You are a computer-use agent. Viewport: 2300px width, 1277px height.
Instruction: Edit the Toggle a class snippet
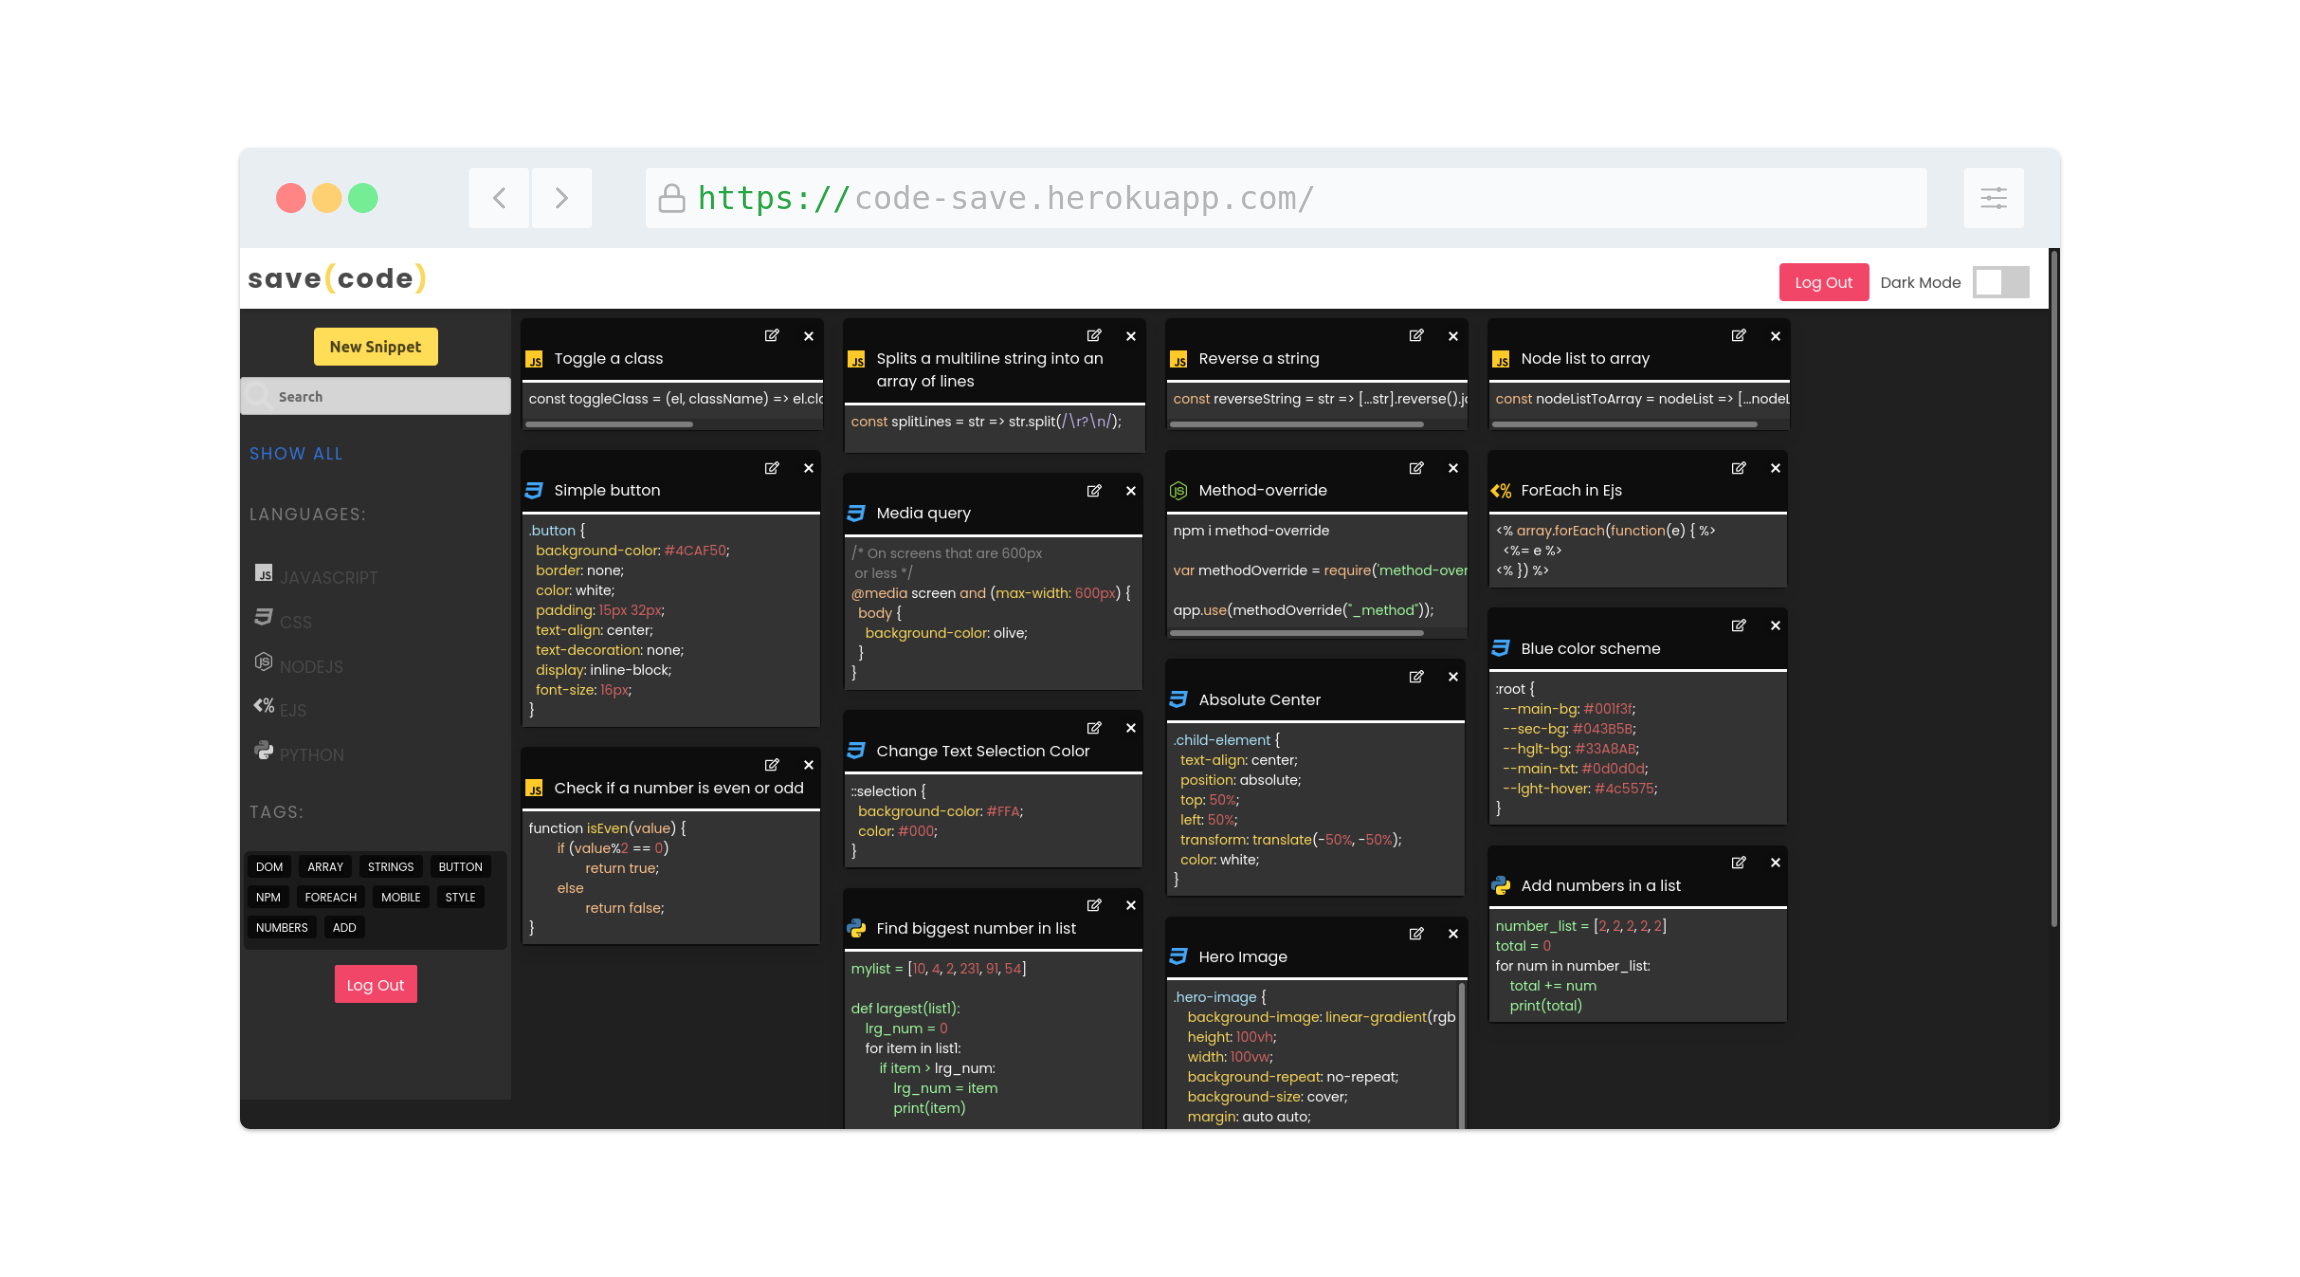coord(772,336)
